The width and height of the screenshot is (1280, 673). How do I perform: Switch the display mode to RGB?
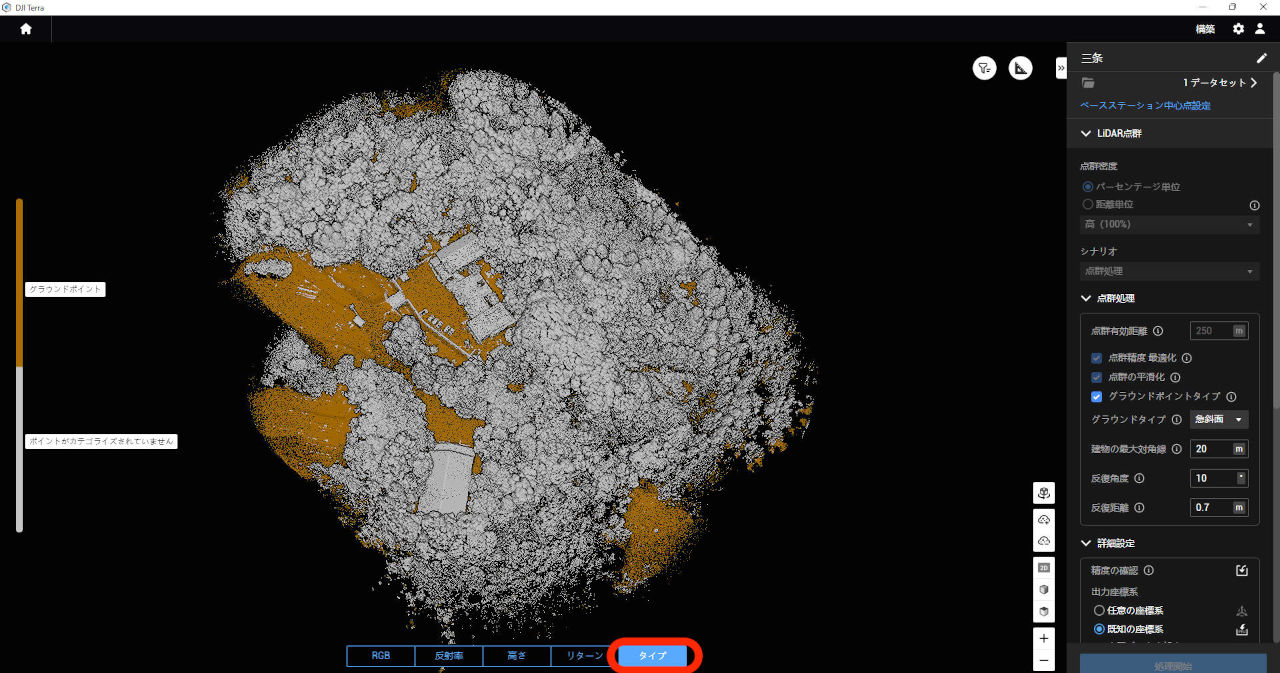tap(380, 656)
